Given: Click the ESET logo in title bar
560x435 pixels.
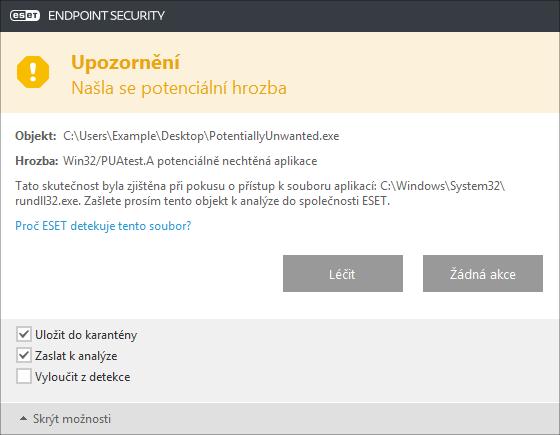Looking at the screenshot, I should pyautogui.click(x=25, y=16).
